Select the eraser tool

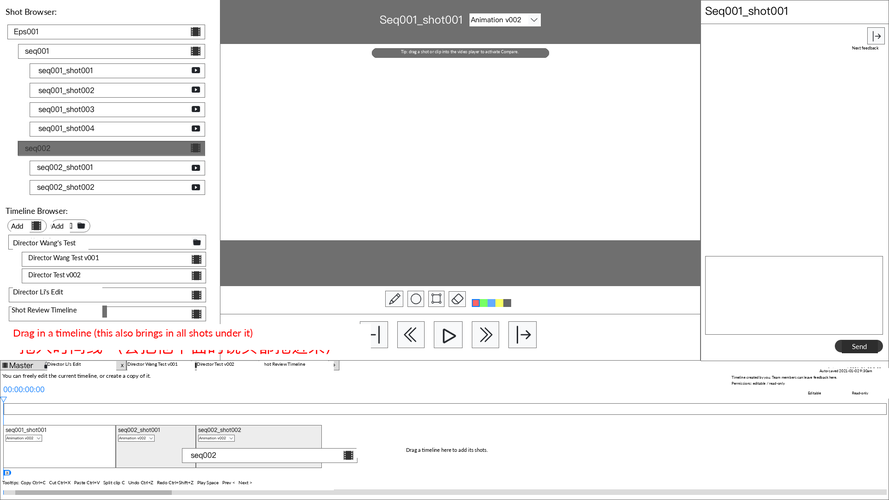point(457,299)
